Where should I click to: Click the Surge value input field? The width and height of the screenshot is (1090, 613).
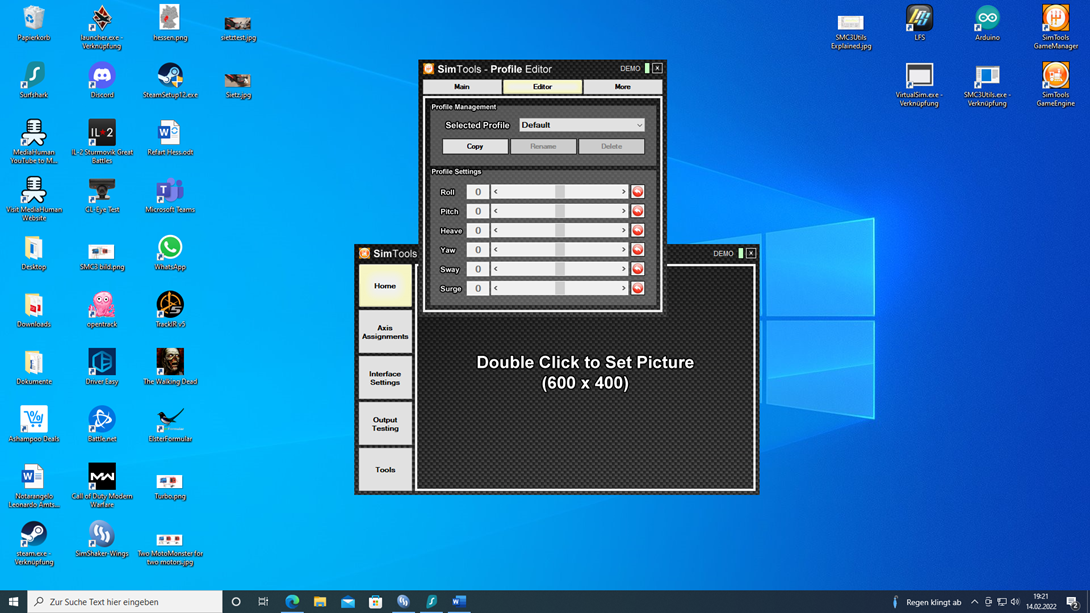[x=478, y=288]
